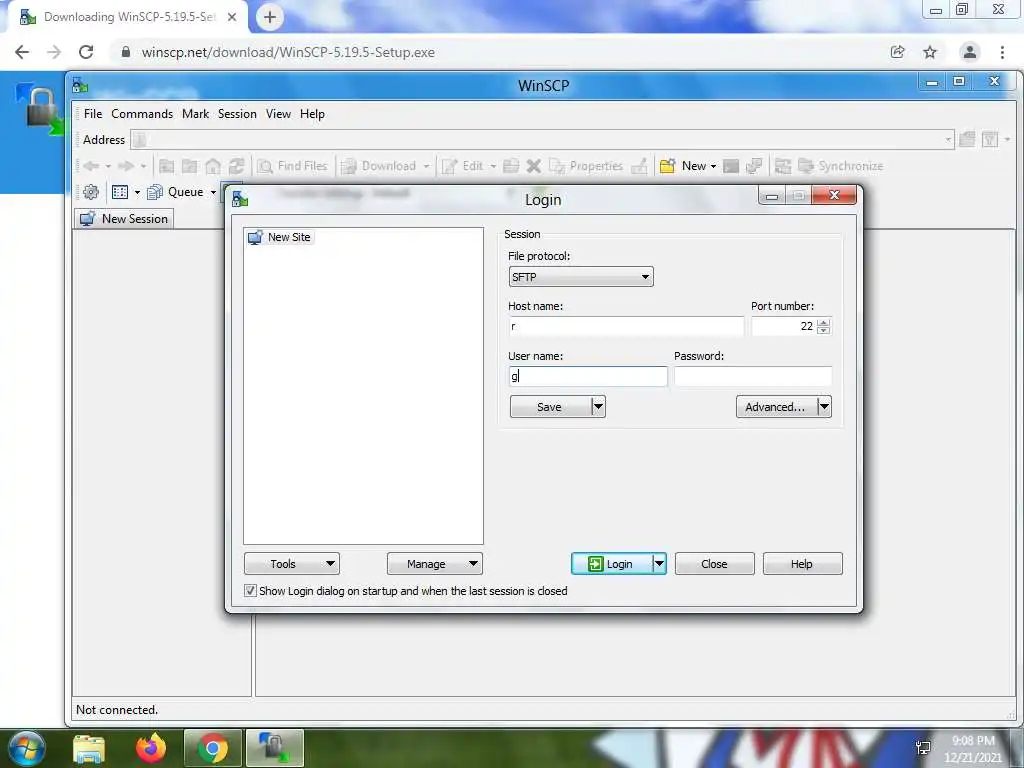Open the Mark menu in WinSCP
This screenshot has height=768, width=1024.
pyautogui.click(x=195, y=114)
